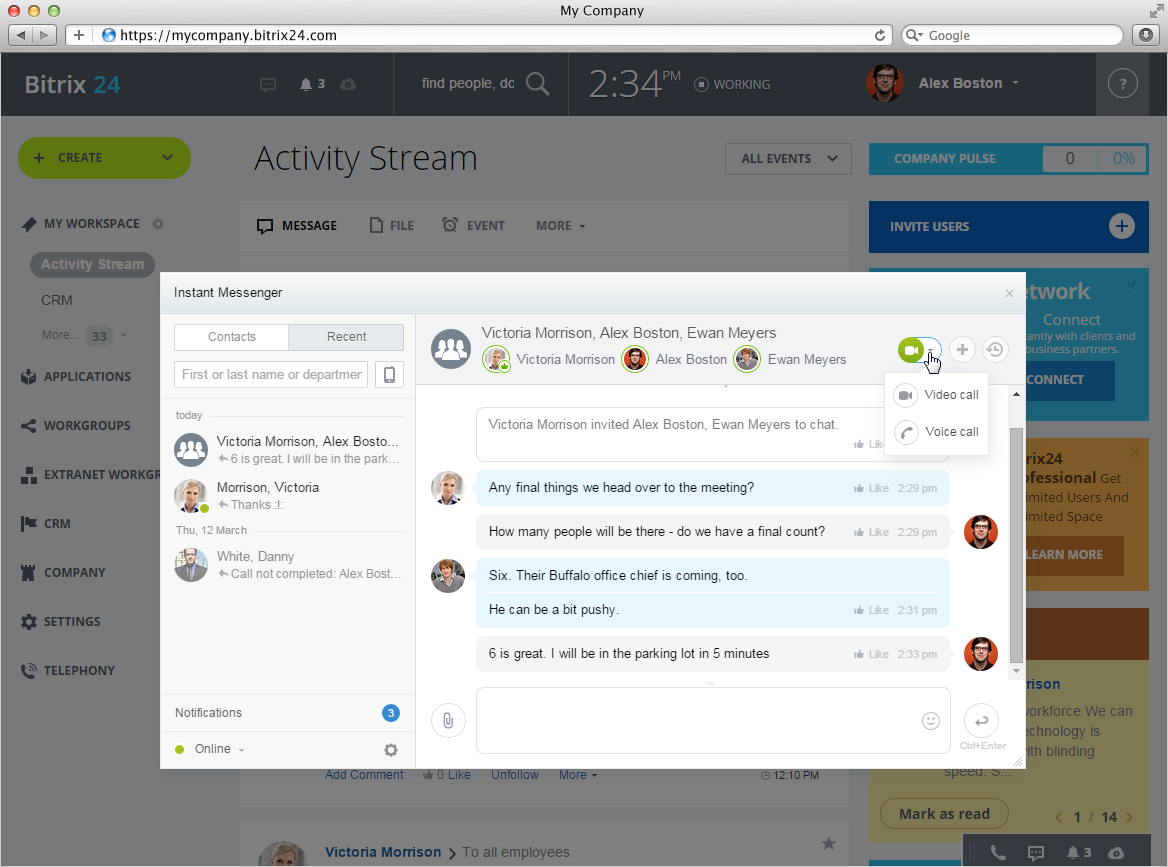Go to next page arrow beside 1 / 14
The width and height of the screenshot is (1168, 867).
pyautogui.click(x=1129, y=817)
